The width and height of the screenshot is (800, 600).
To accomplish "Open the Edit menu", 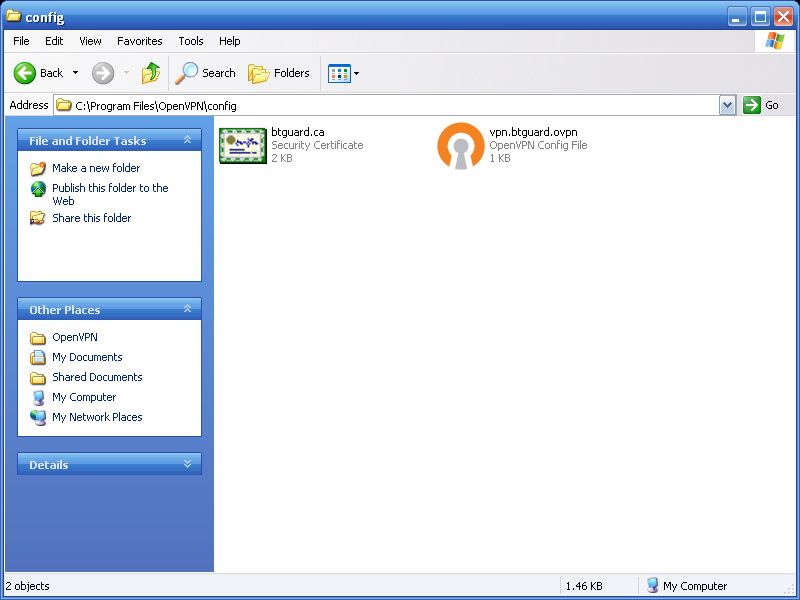I will 54,41.
